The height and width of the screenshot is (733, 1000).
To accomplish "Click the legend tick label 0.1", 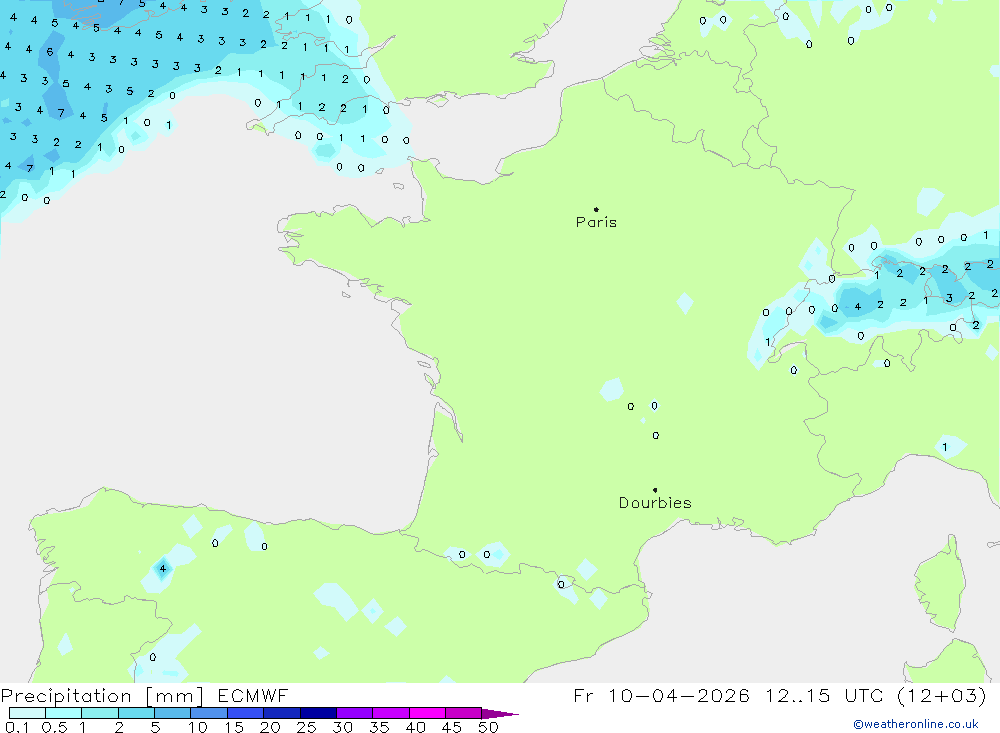I will click(x=17, y=727).
